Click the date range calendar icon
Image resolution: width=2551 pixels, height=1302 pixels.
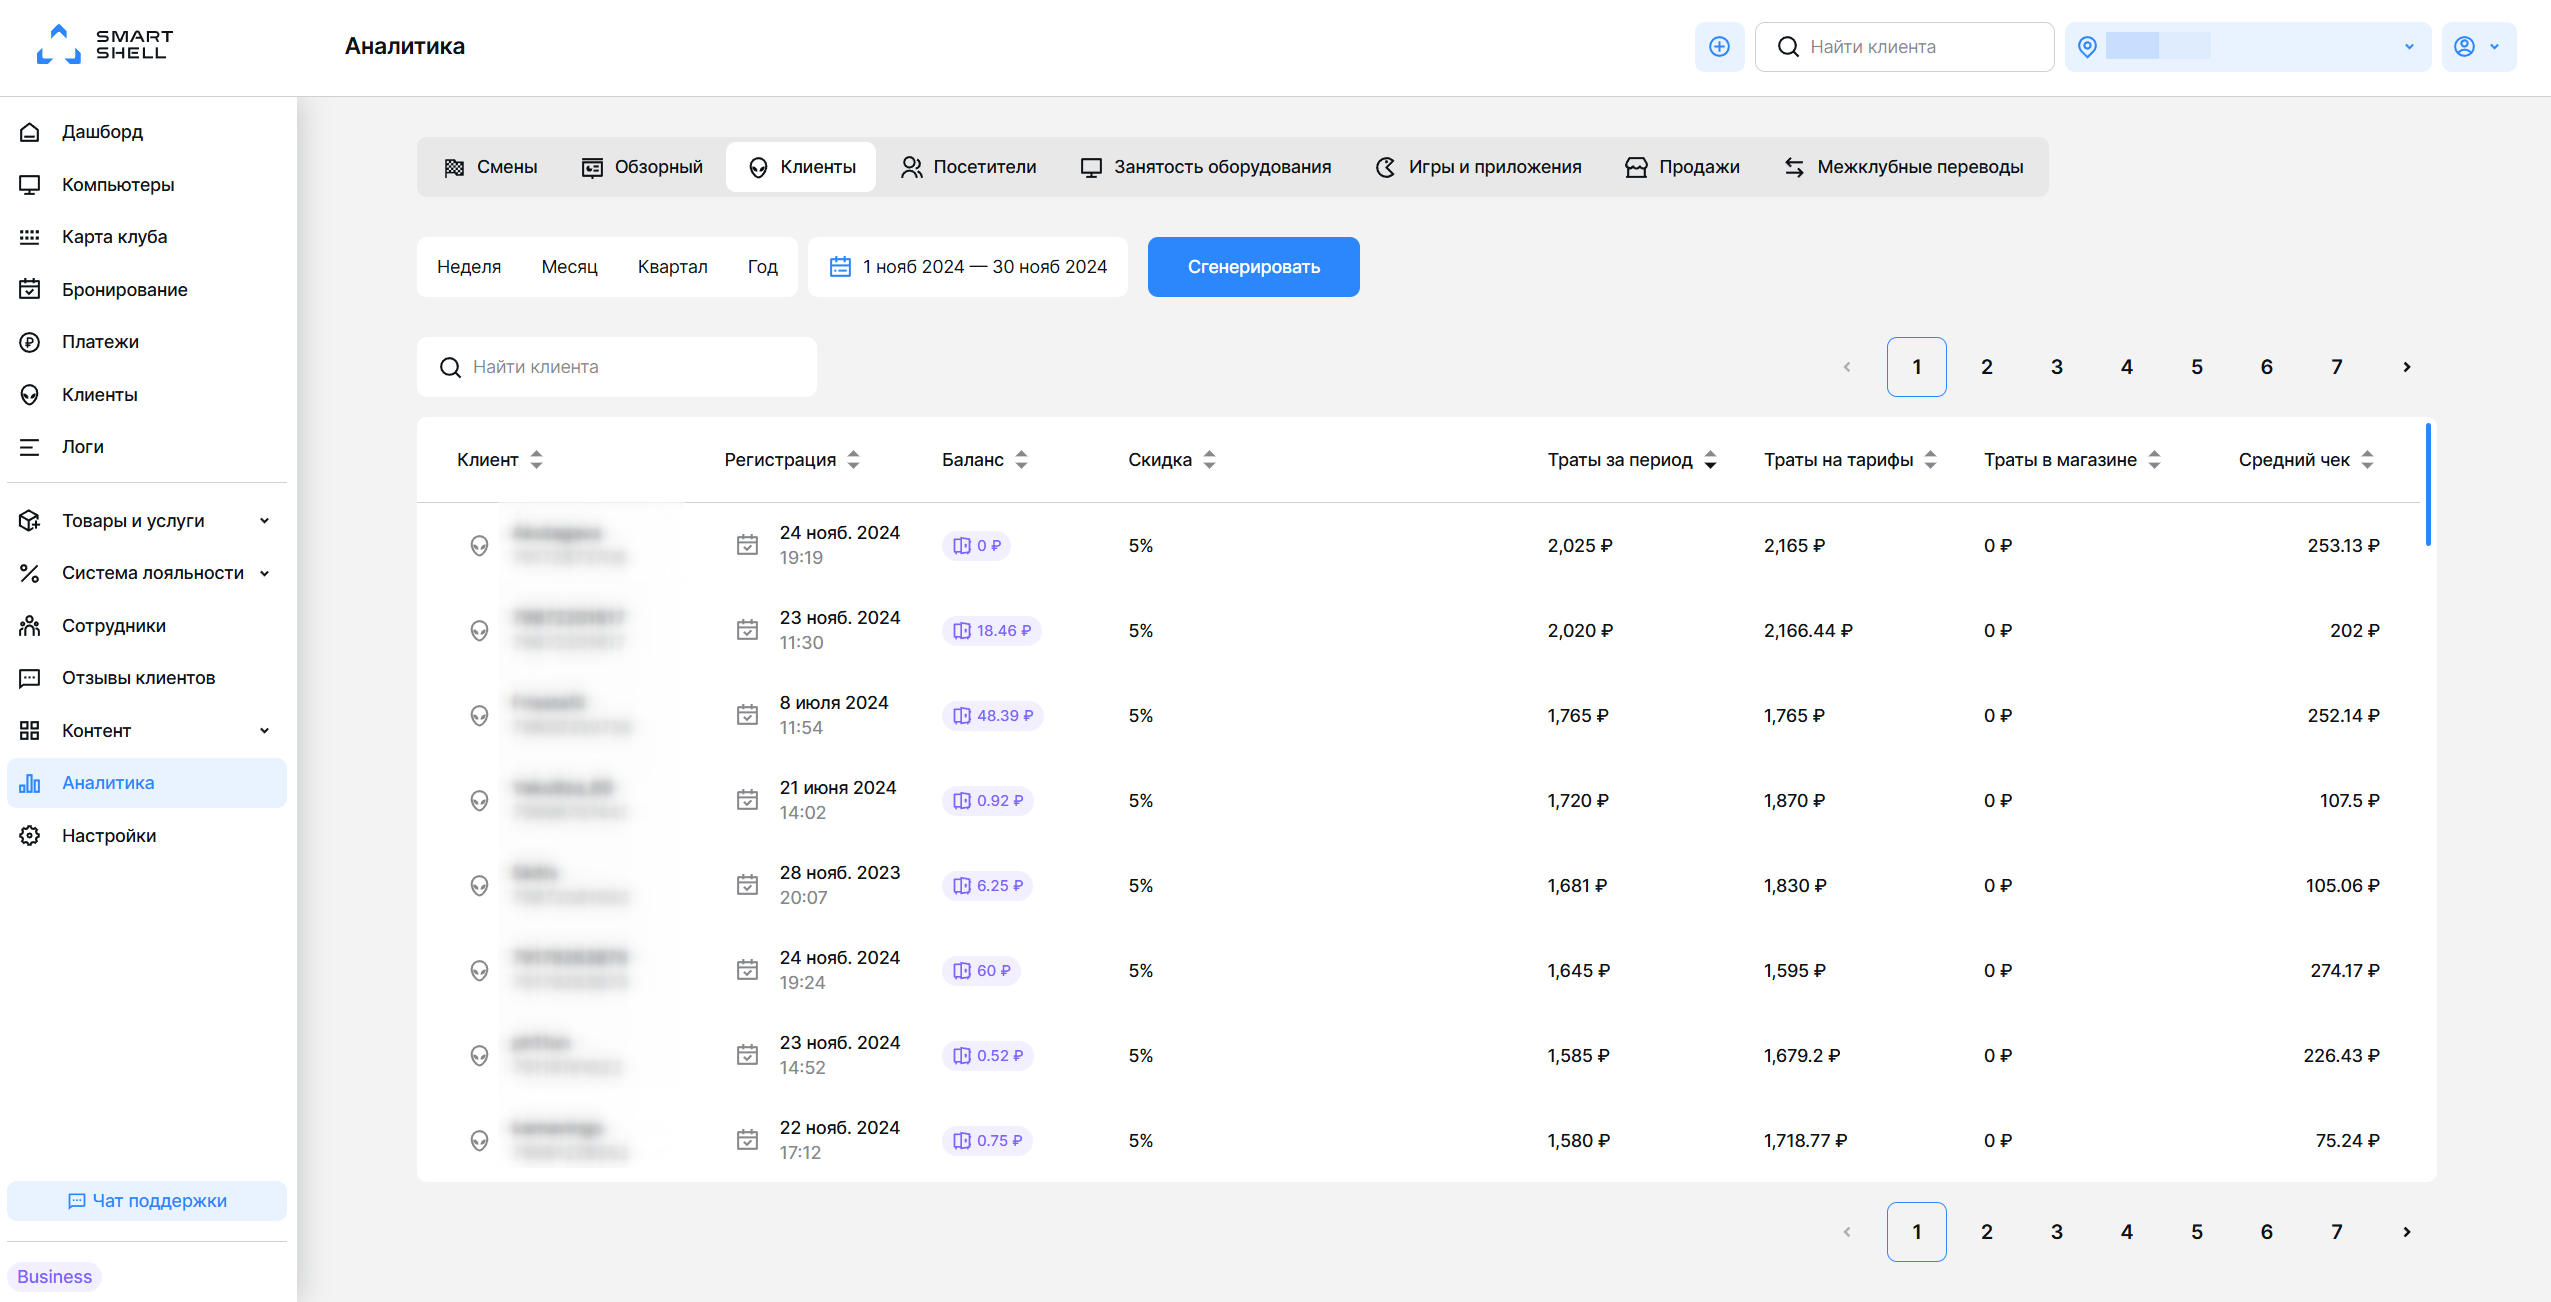tap(840, 267)
